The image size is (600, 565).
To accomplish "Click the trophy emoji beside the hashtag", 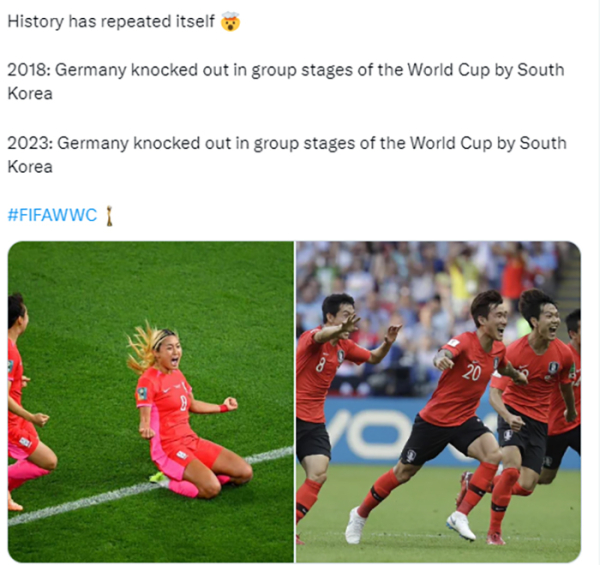I will point(109,216).
